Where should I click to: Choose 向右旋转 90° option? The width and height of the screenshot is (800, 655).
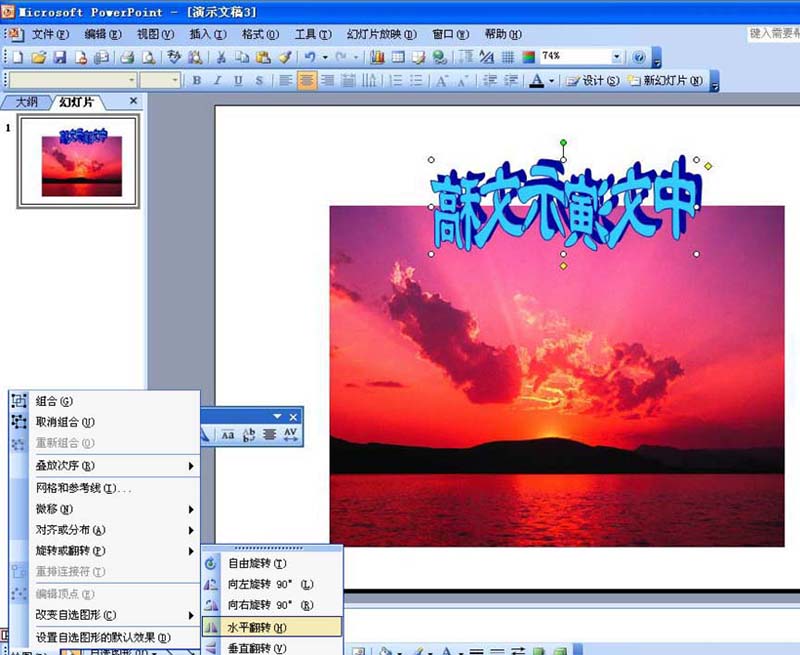coord(272,605)
